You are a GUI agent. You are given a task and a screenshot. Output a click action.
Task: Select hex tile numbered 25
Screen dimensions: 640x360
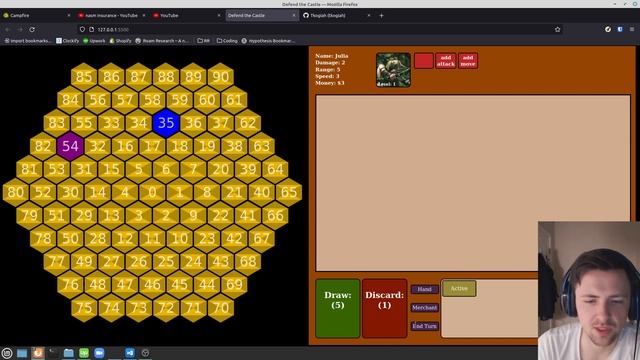(x=166, y=262)
